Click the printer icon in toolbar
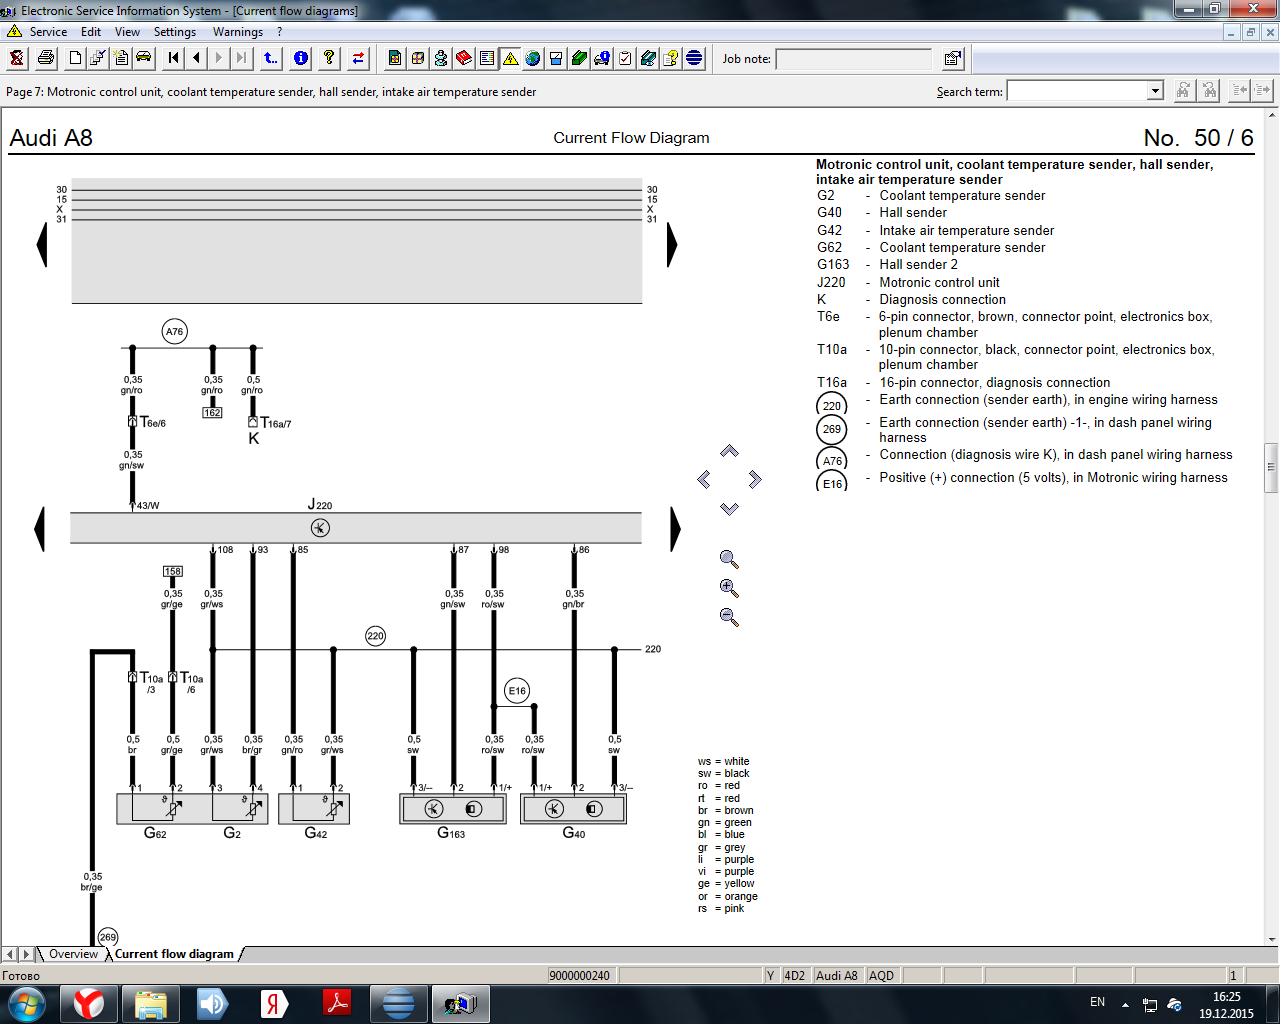1280x1024 pixels. (46, 58)
